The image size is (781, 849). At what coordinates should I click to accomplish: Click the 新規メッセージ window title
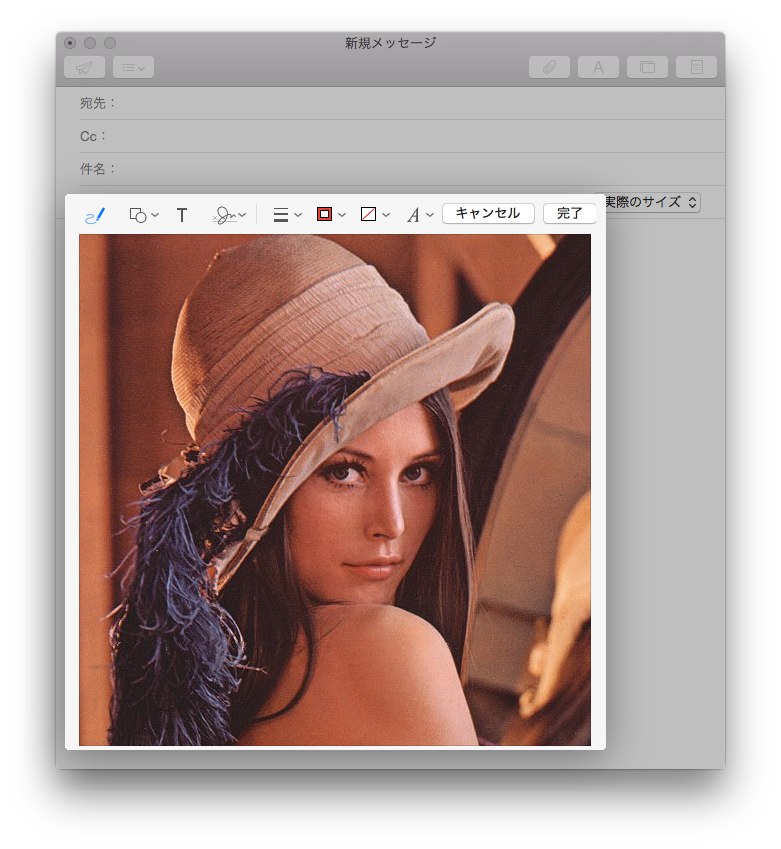click(x=390, y=43)
